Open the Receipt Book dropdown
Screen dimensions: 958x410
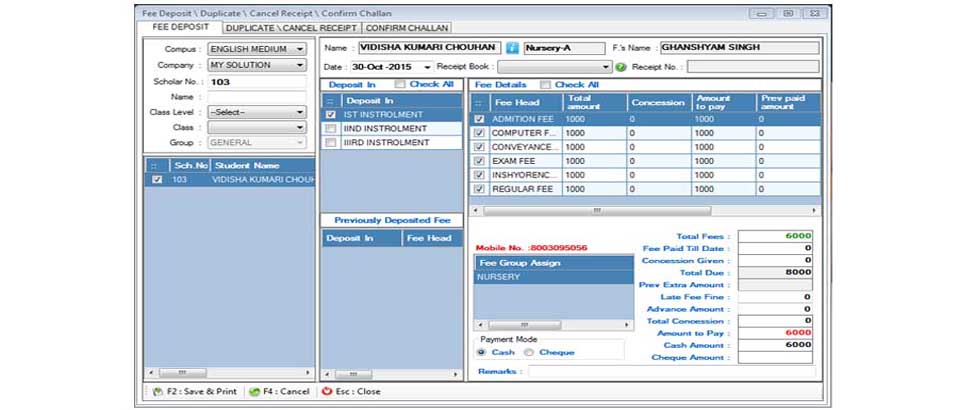click(606, 67)
